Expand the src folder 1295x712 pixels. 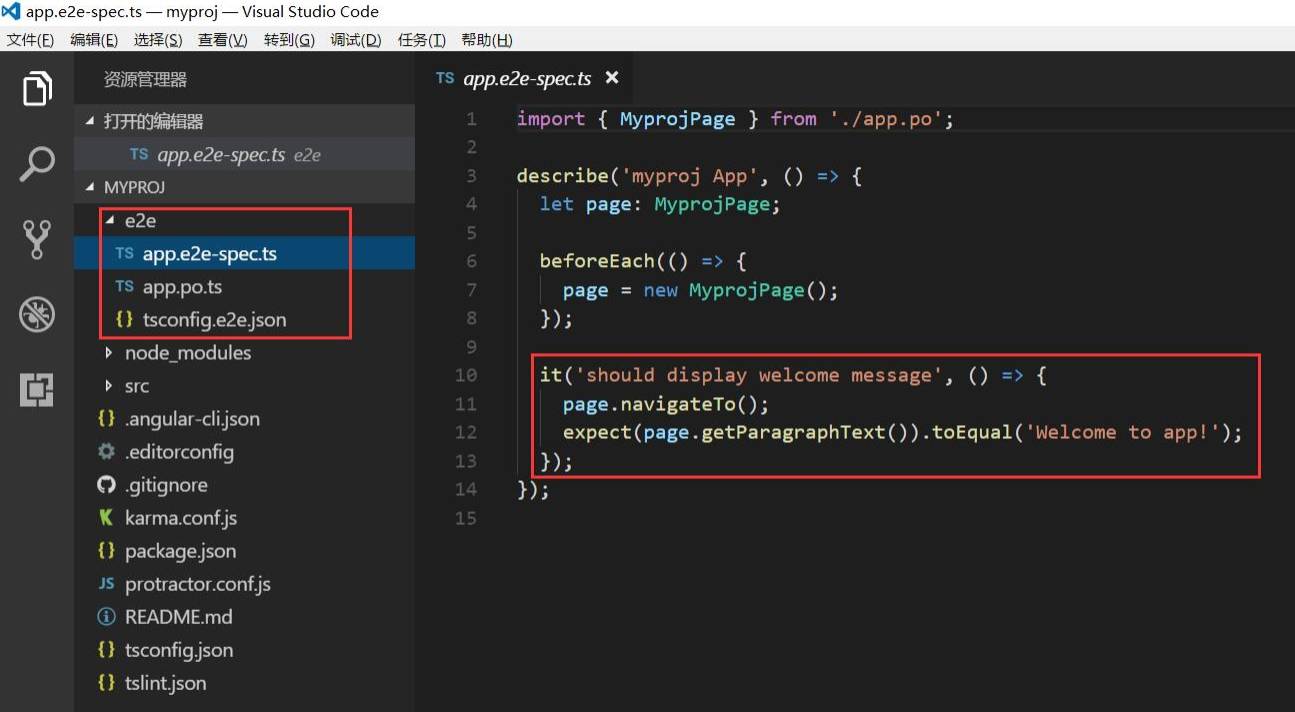tap(110, 386)
